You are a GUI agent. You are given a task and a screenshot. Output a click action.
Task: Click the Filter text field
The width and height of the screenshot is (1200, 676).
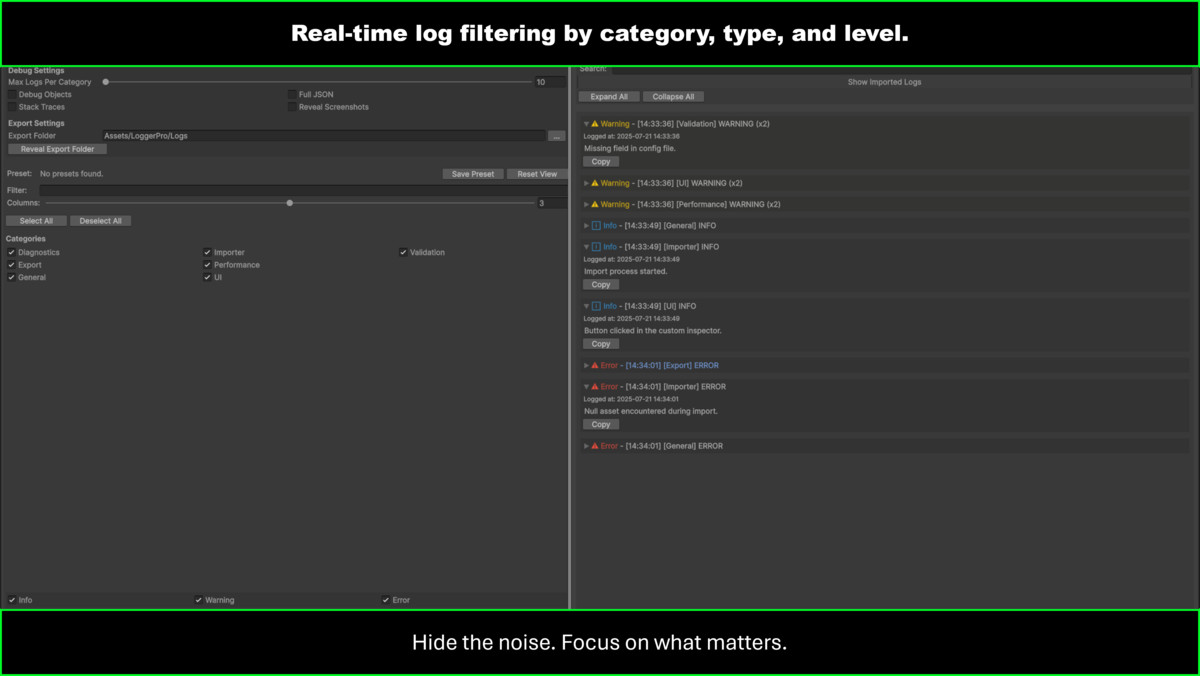[303, 190]
